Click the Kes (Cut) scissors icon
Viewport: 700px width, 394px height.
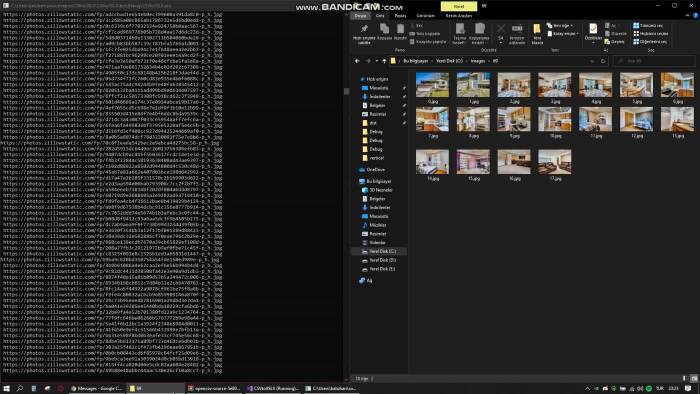click(412, 26)
